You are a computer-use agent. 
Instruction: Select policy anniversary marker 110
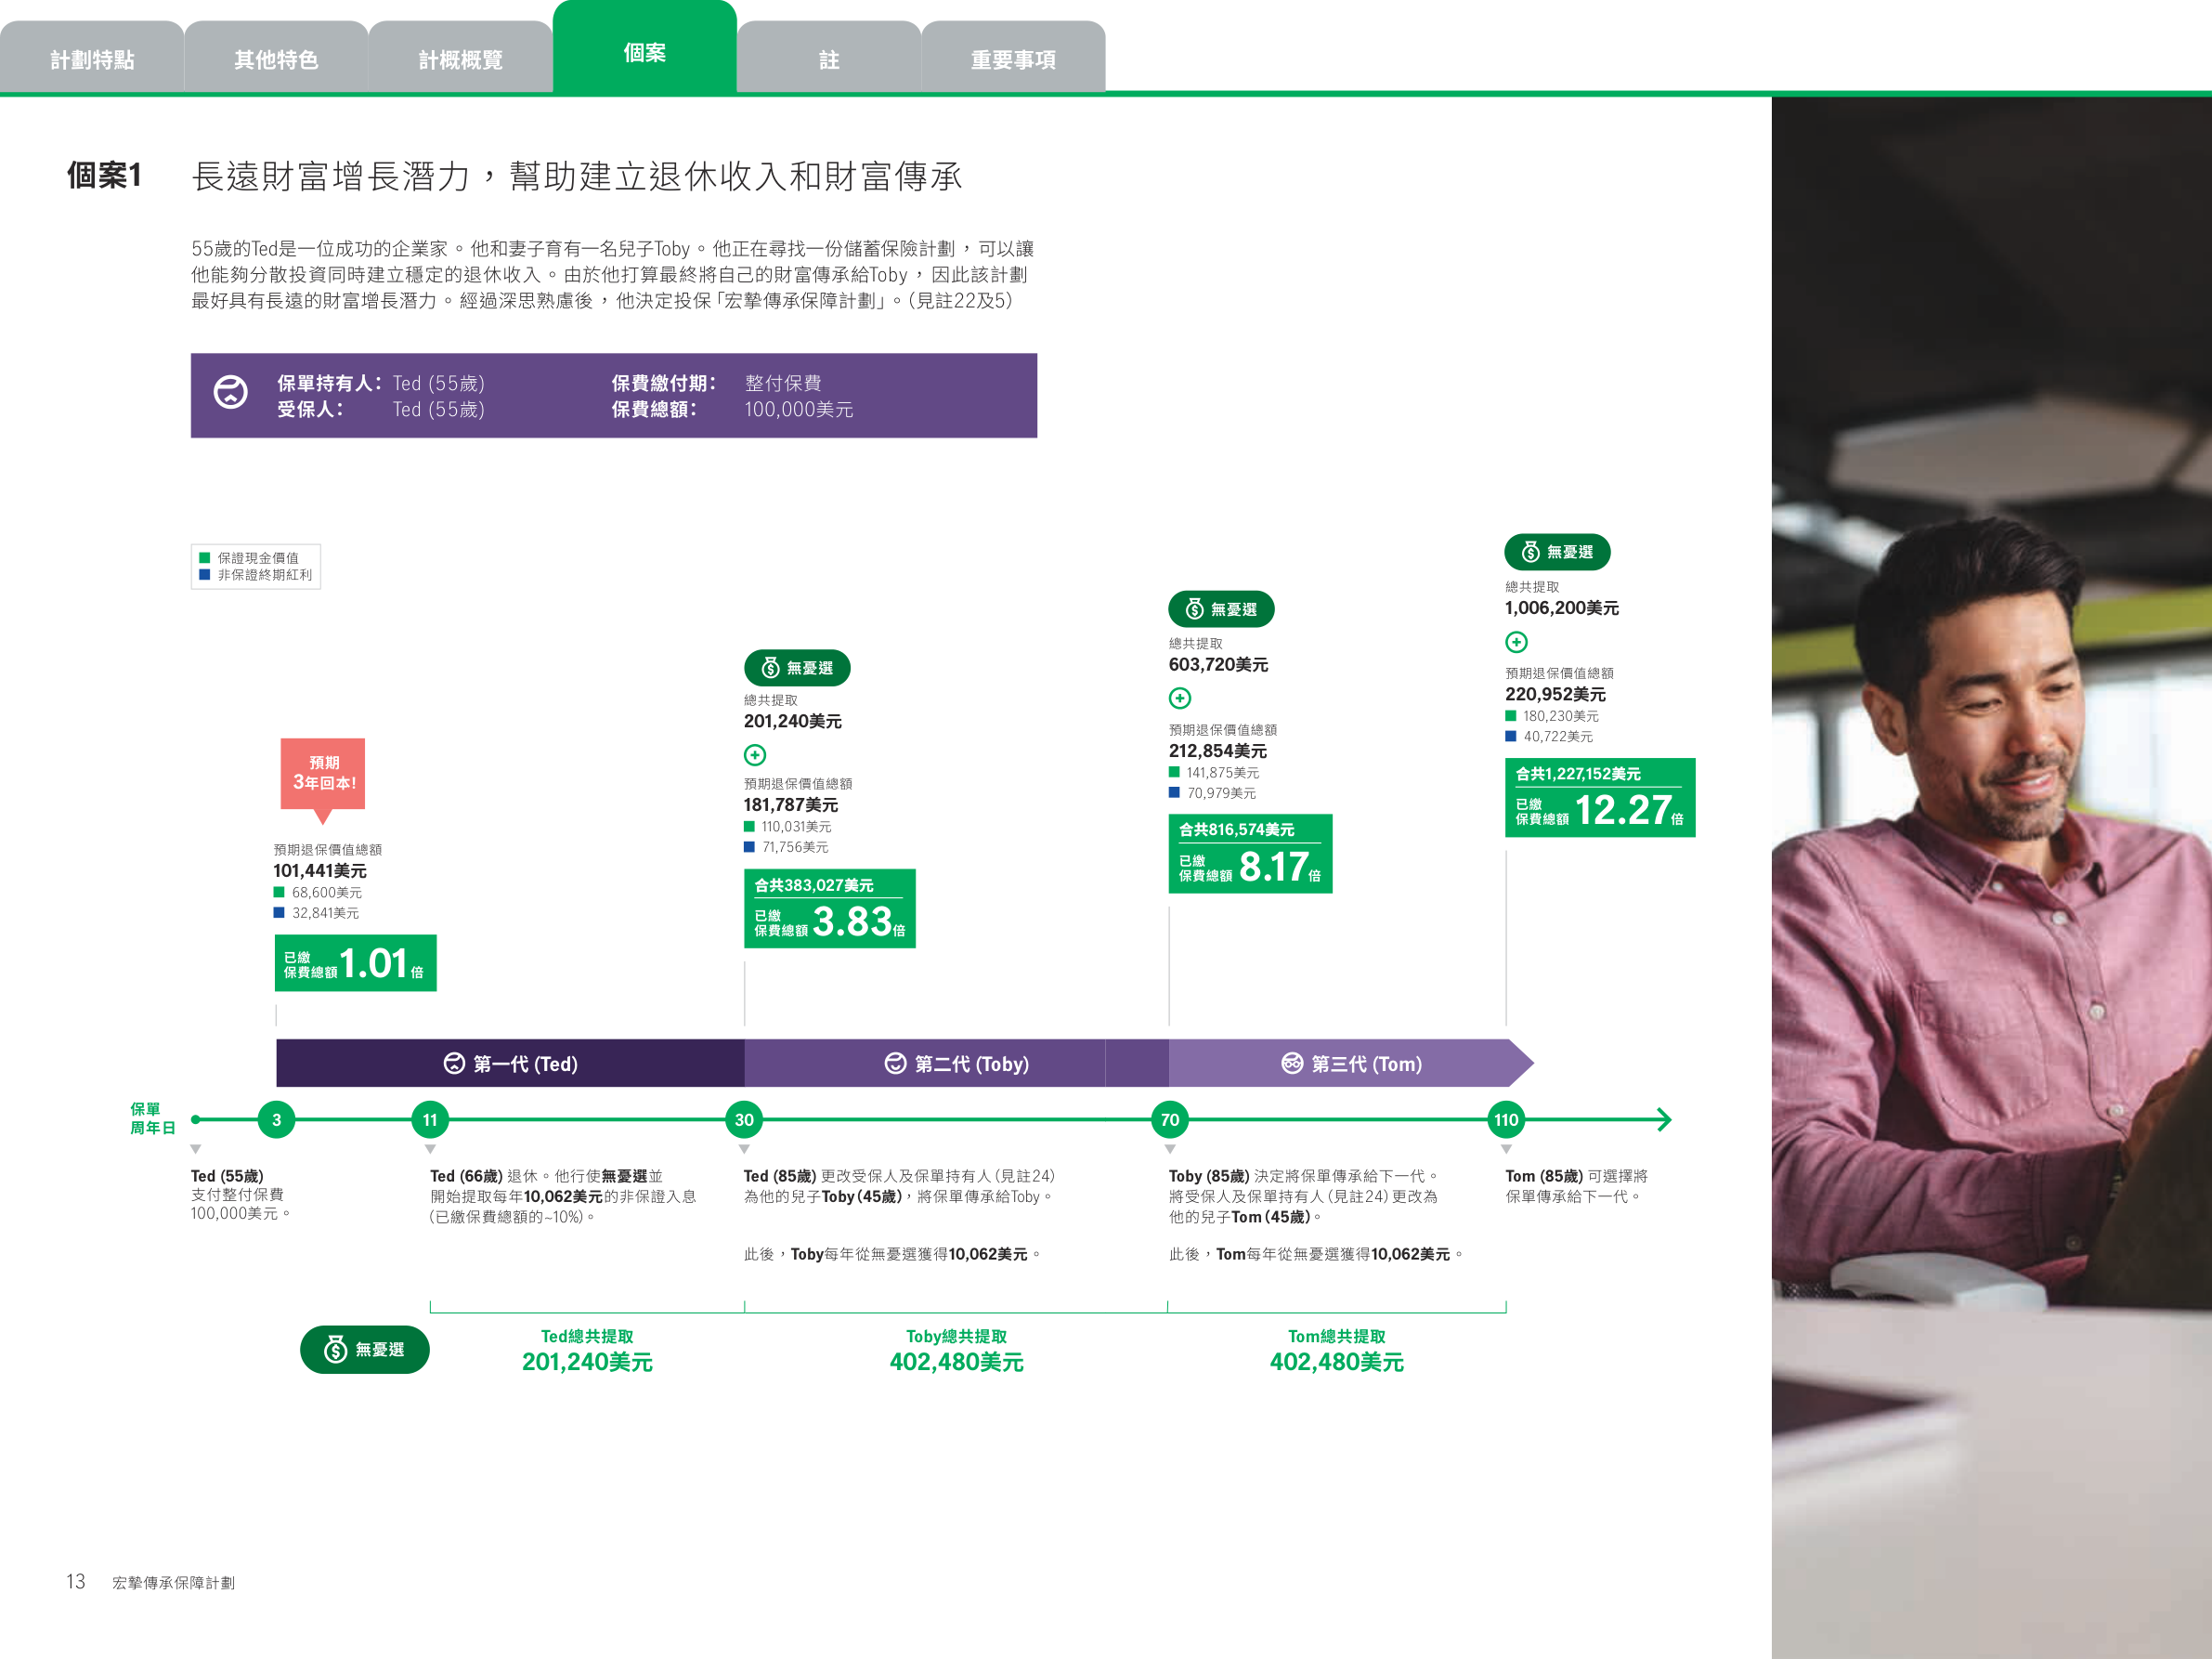[x=1506, y=1120]
